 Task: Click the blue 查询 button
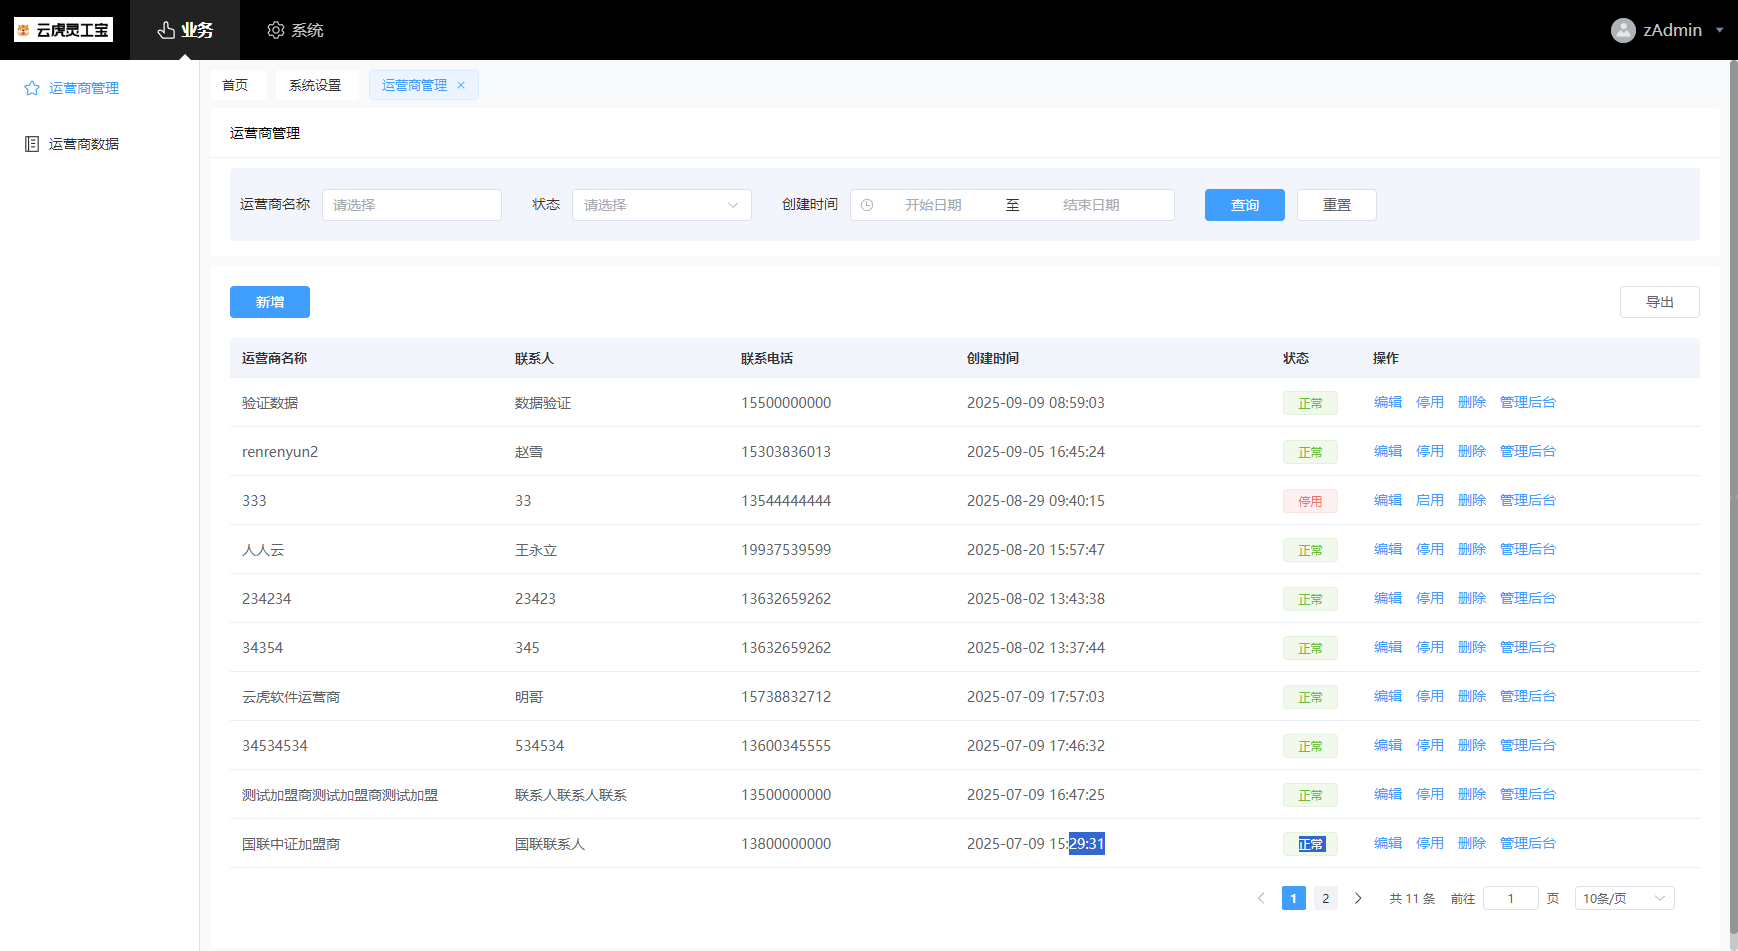(1244, 205)
